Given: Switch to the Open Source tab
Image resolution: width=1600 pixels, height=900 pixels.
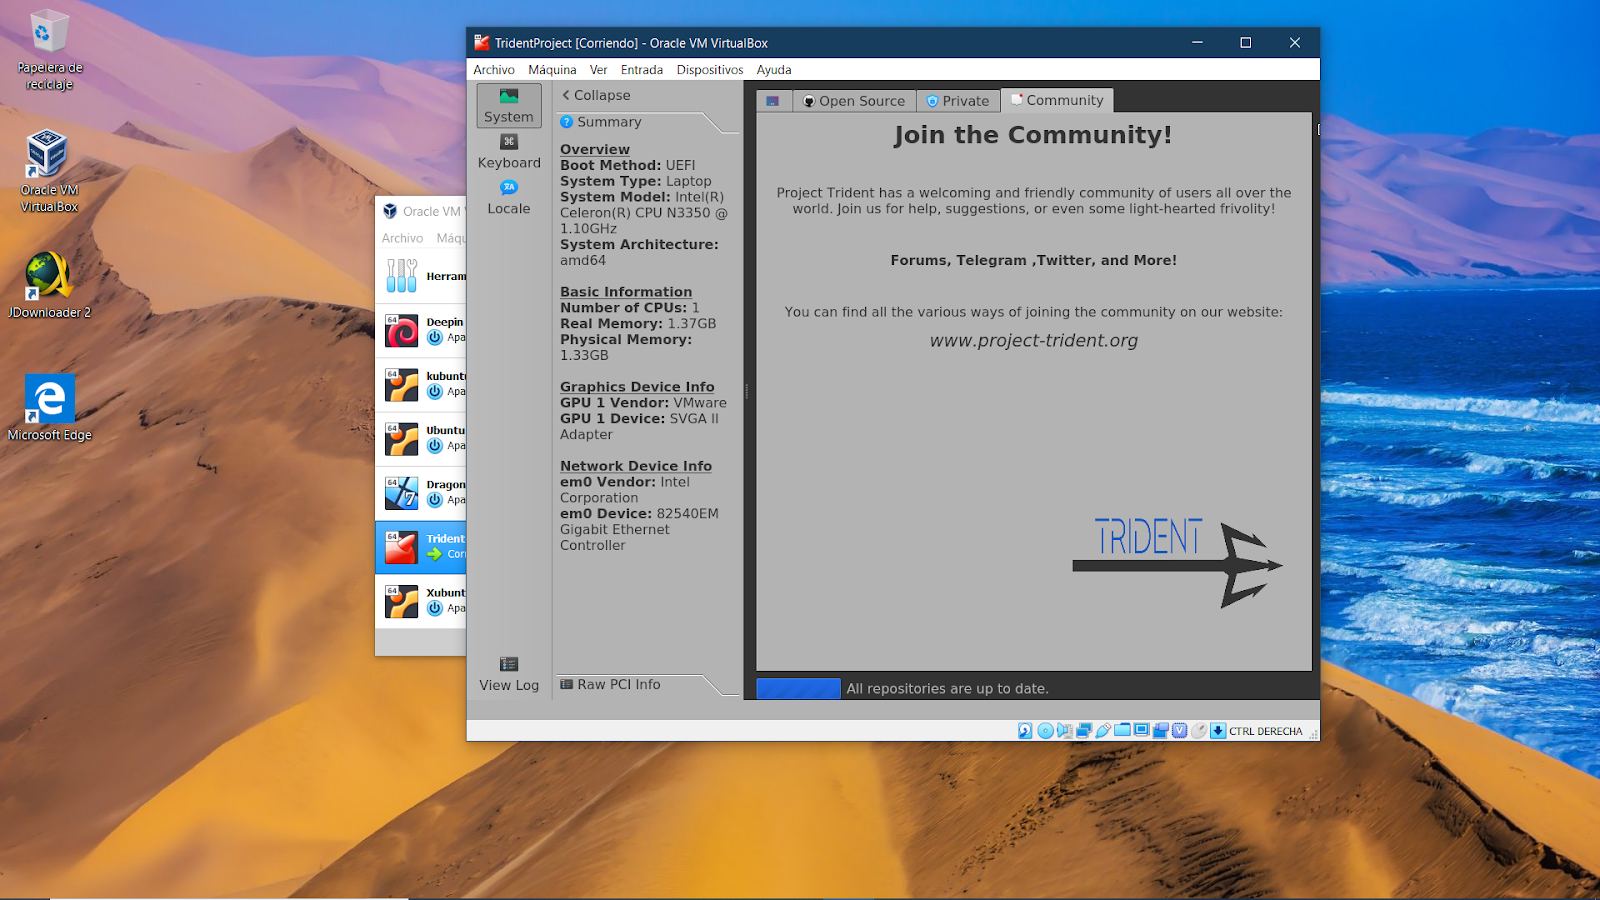Looking at the screenshot, I should [855, 101].
